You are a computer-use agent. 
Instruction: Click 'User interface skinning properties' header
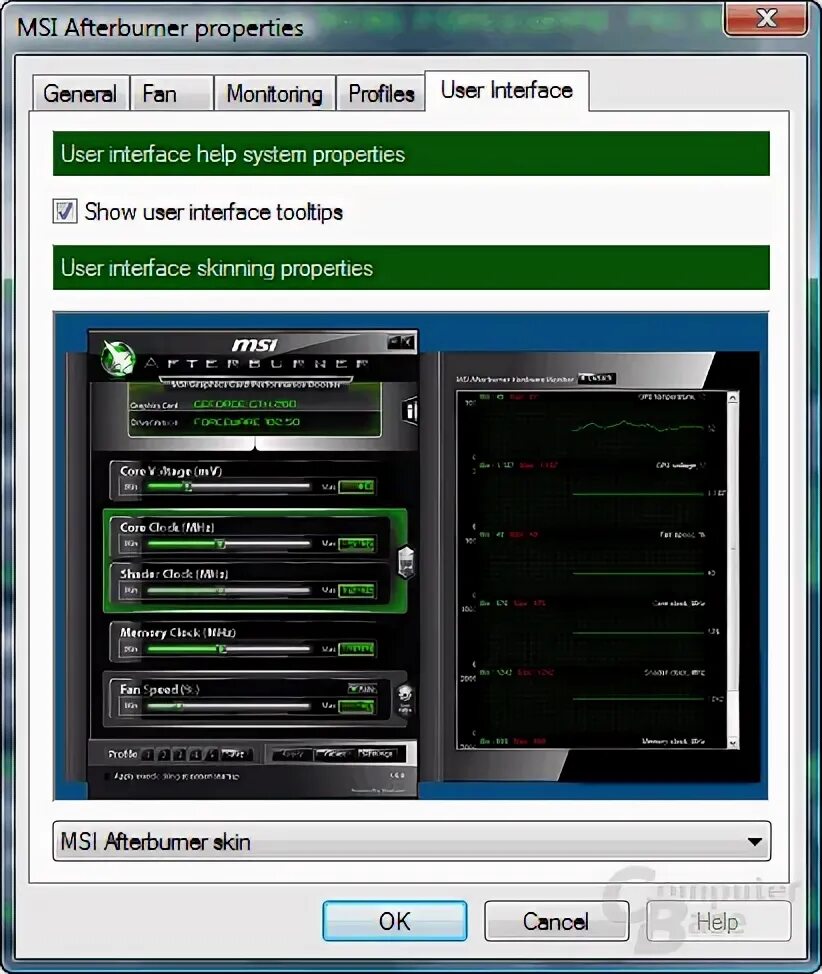pyautogui.click(x=411, y=268)
